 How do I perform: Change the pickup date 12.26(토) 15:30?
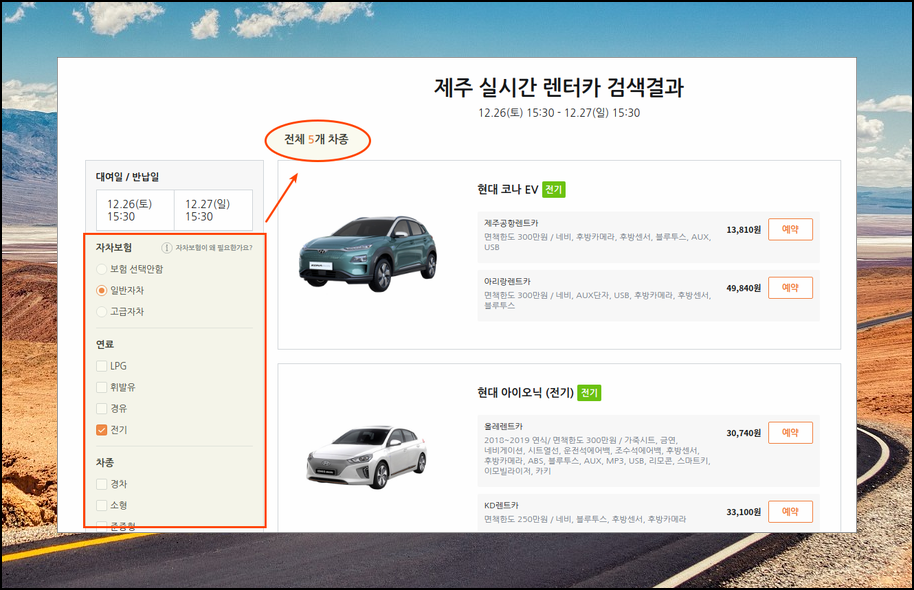coord(135,210)
